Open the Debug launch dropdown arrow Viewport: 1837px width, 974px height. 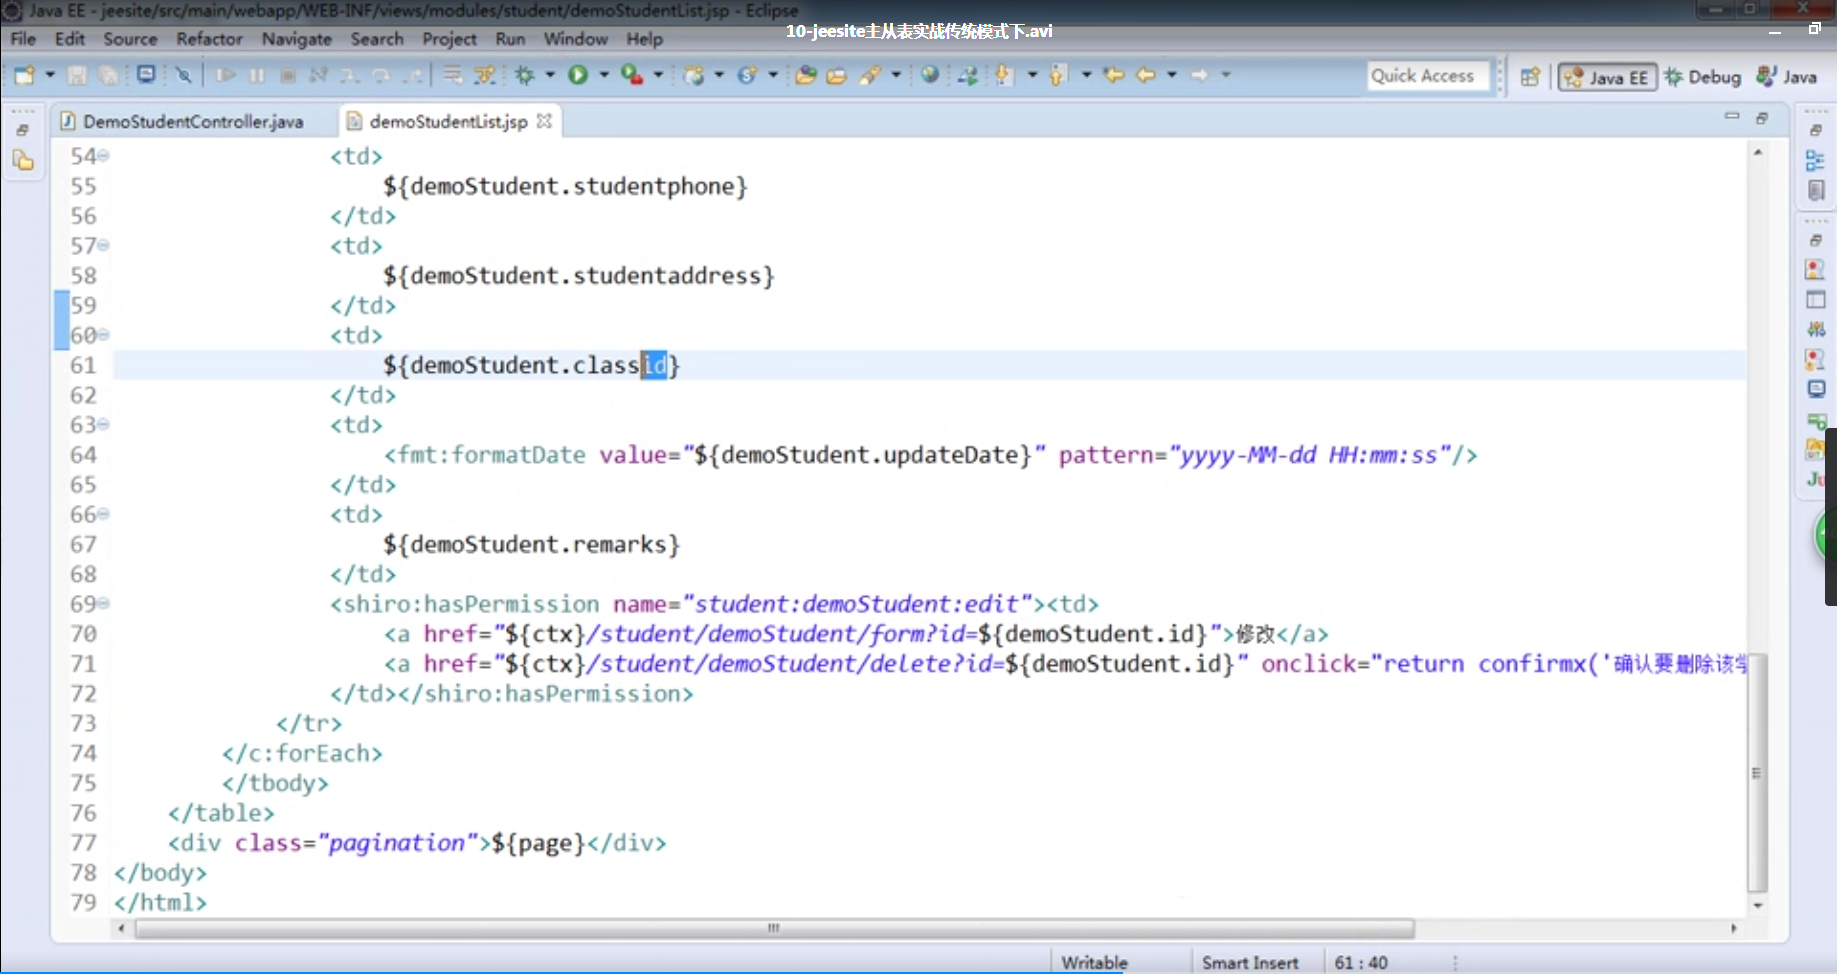coord(550,75)
